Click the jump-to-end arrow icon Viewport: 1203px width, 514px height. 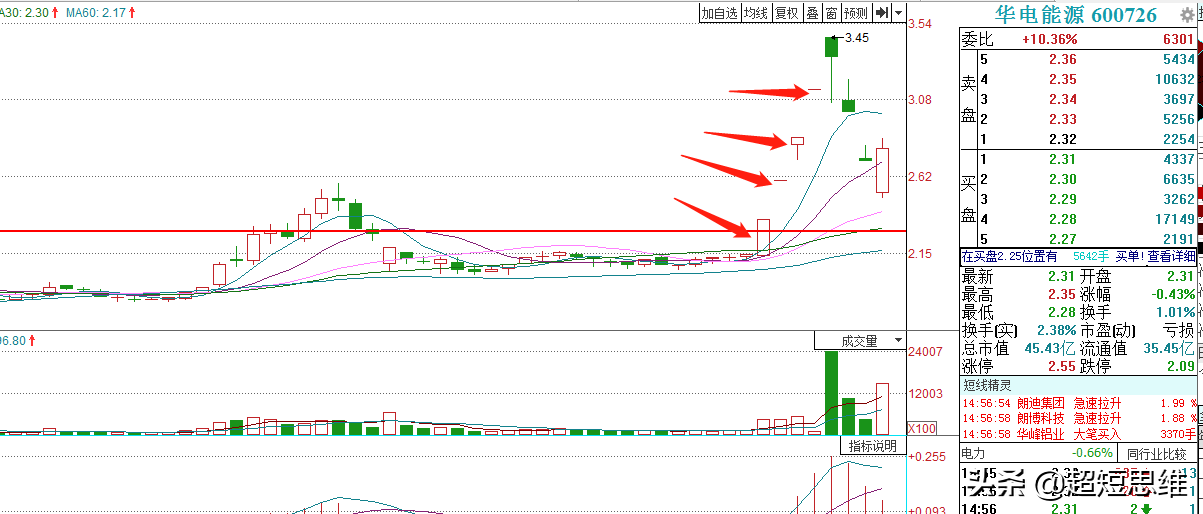point(882,12)
